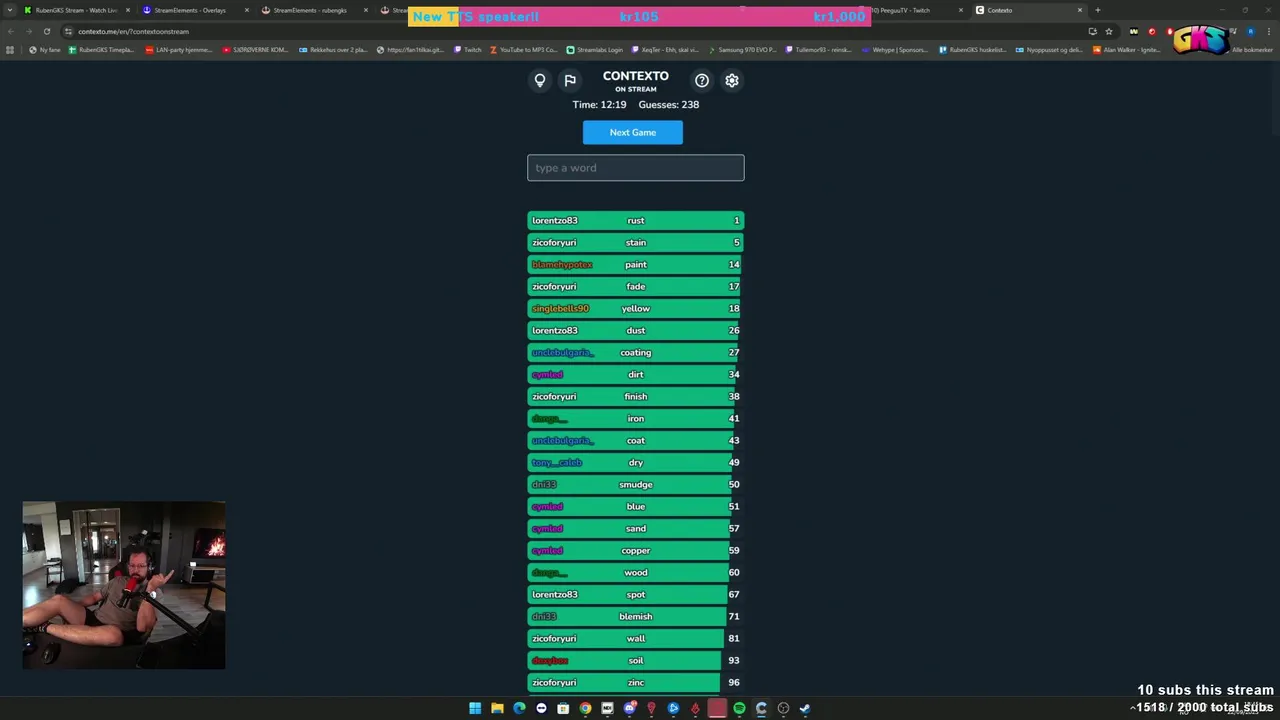
Task: Open the 'Ny fane' bookmark
Action: tap(45, 50)
